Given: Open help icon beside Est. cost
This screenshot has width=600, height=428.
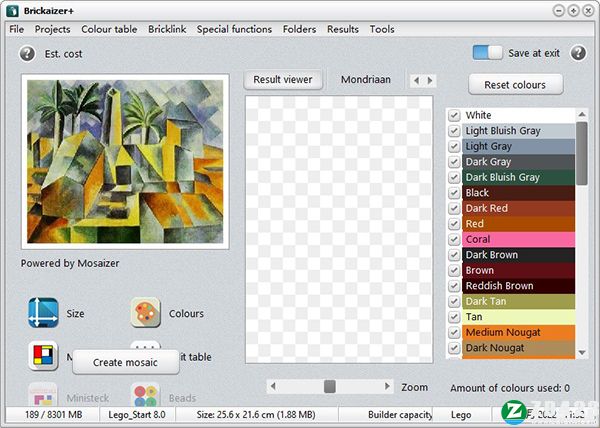Looking at the screenshot, I should pyautogui.click(x=27, y=54).
